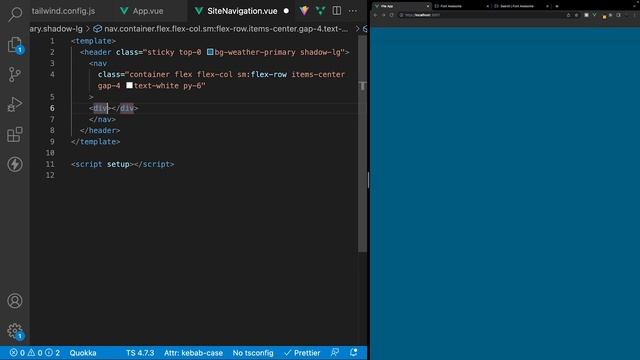
Task: Open the editor More Actions ellipsis
Action: tap(353, 11)
